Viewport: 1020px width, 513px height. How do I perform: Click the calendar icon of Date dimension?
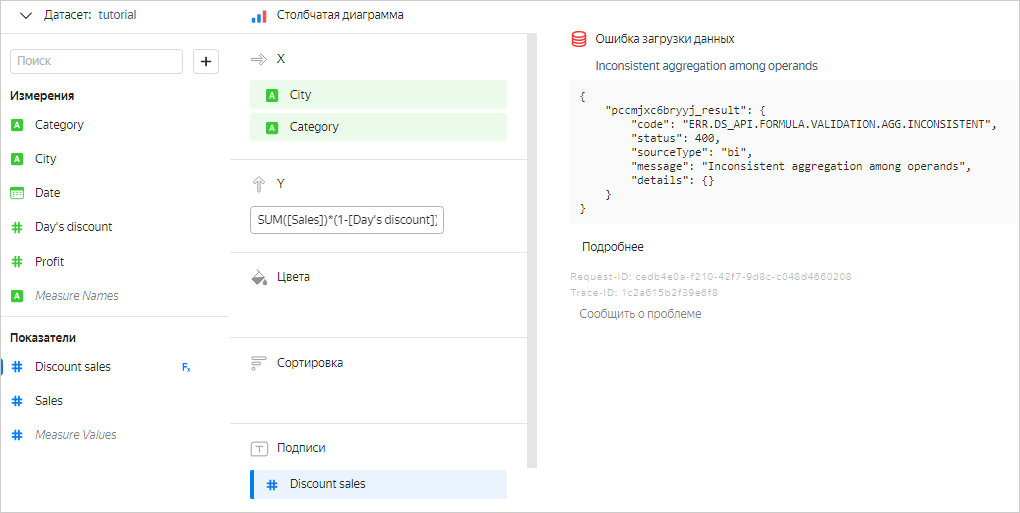17,193
